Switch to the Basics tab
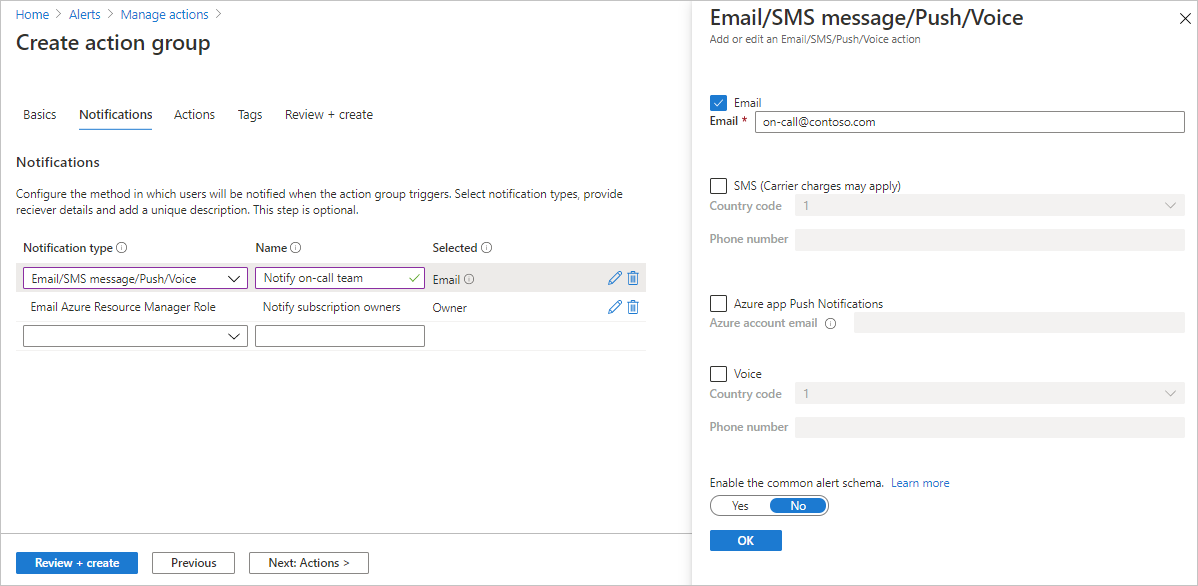 [39, 114]
